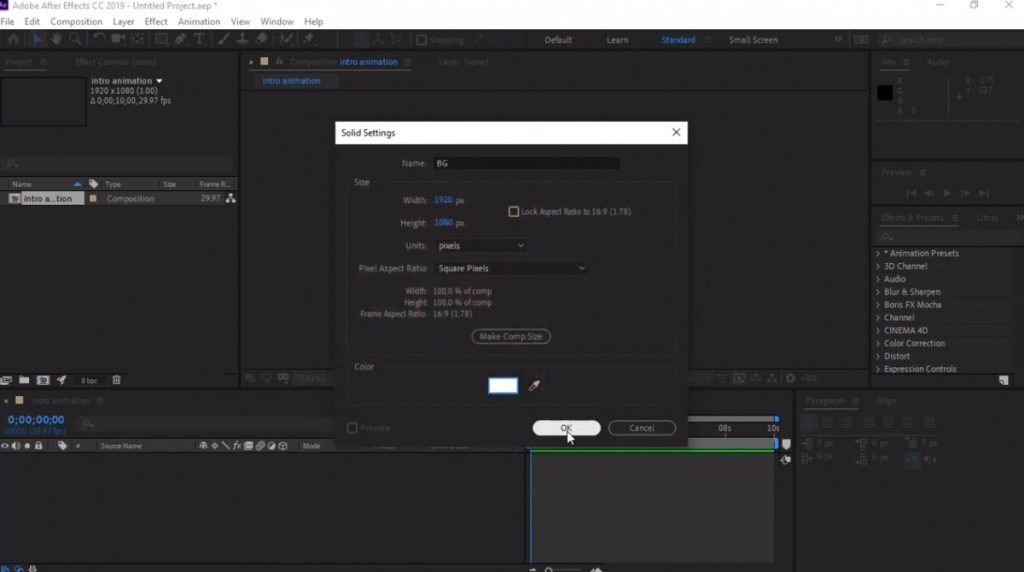Screen dimensions: 1024x572
Task: Click the Make Comp Size button
Action: pos(511,336)
